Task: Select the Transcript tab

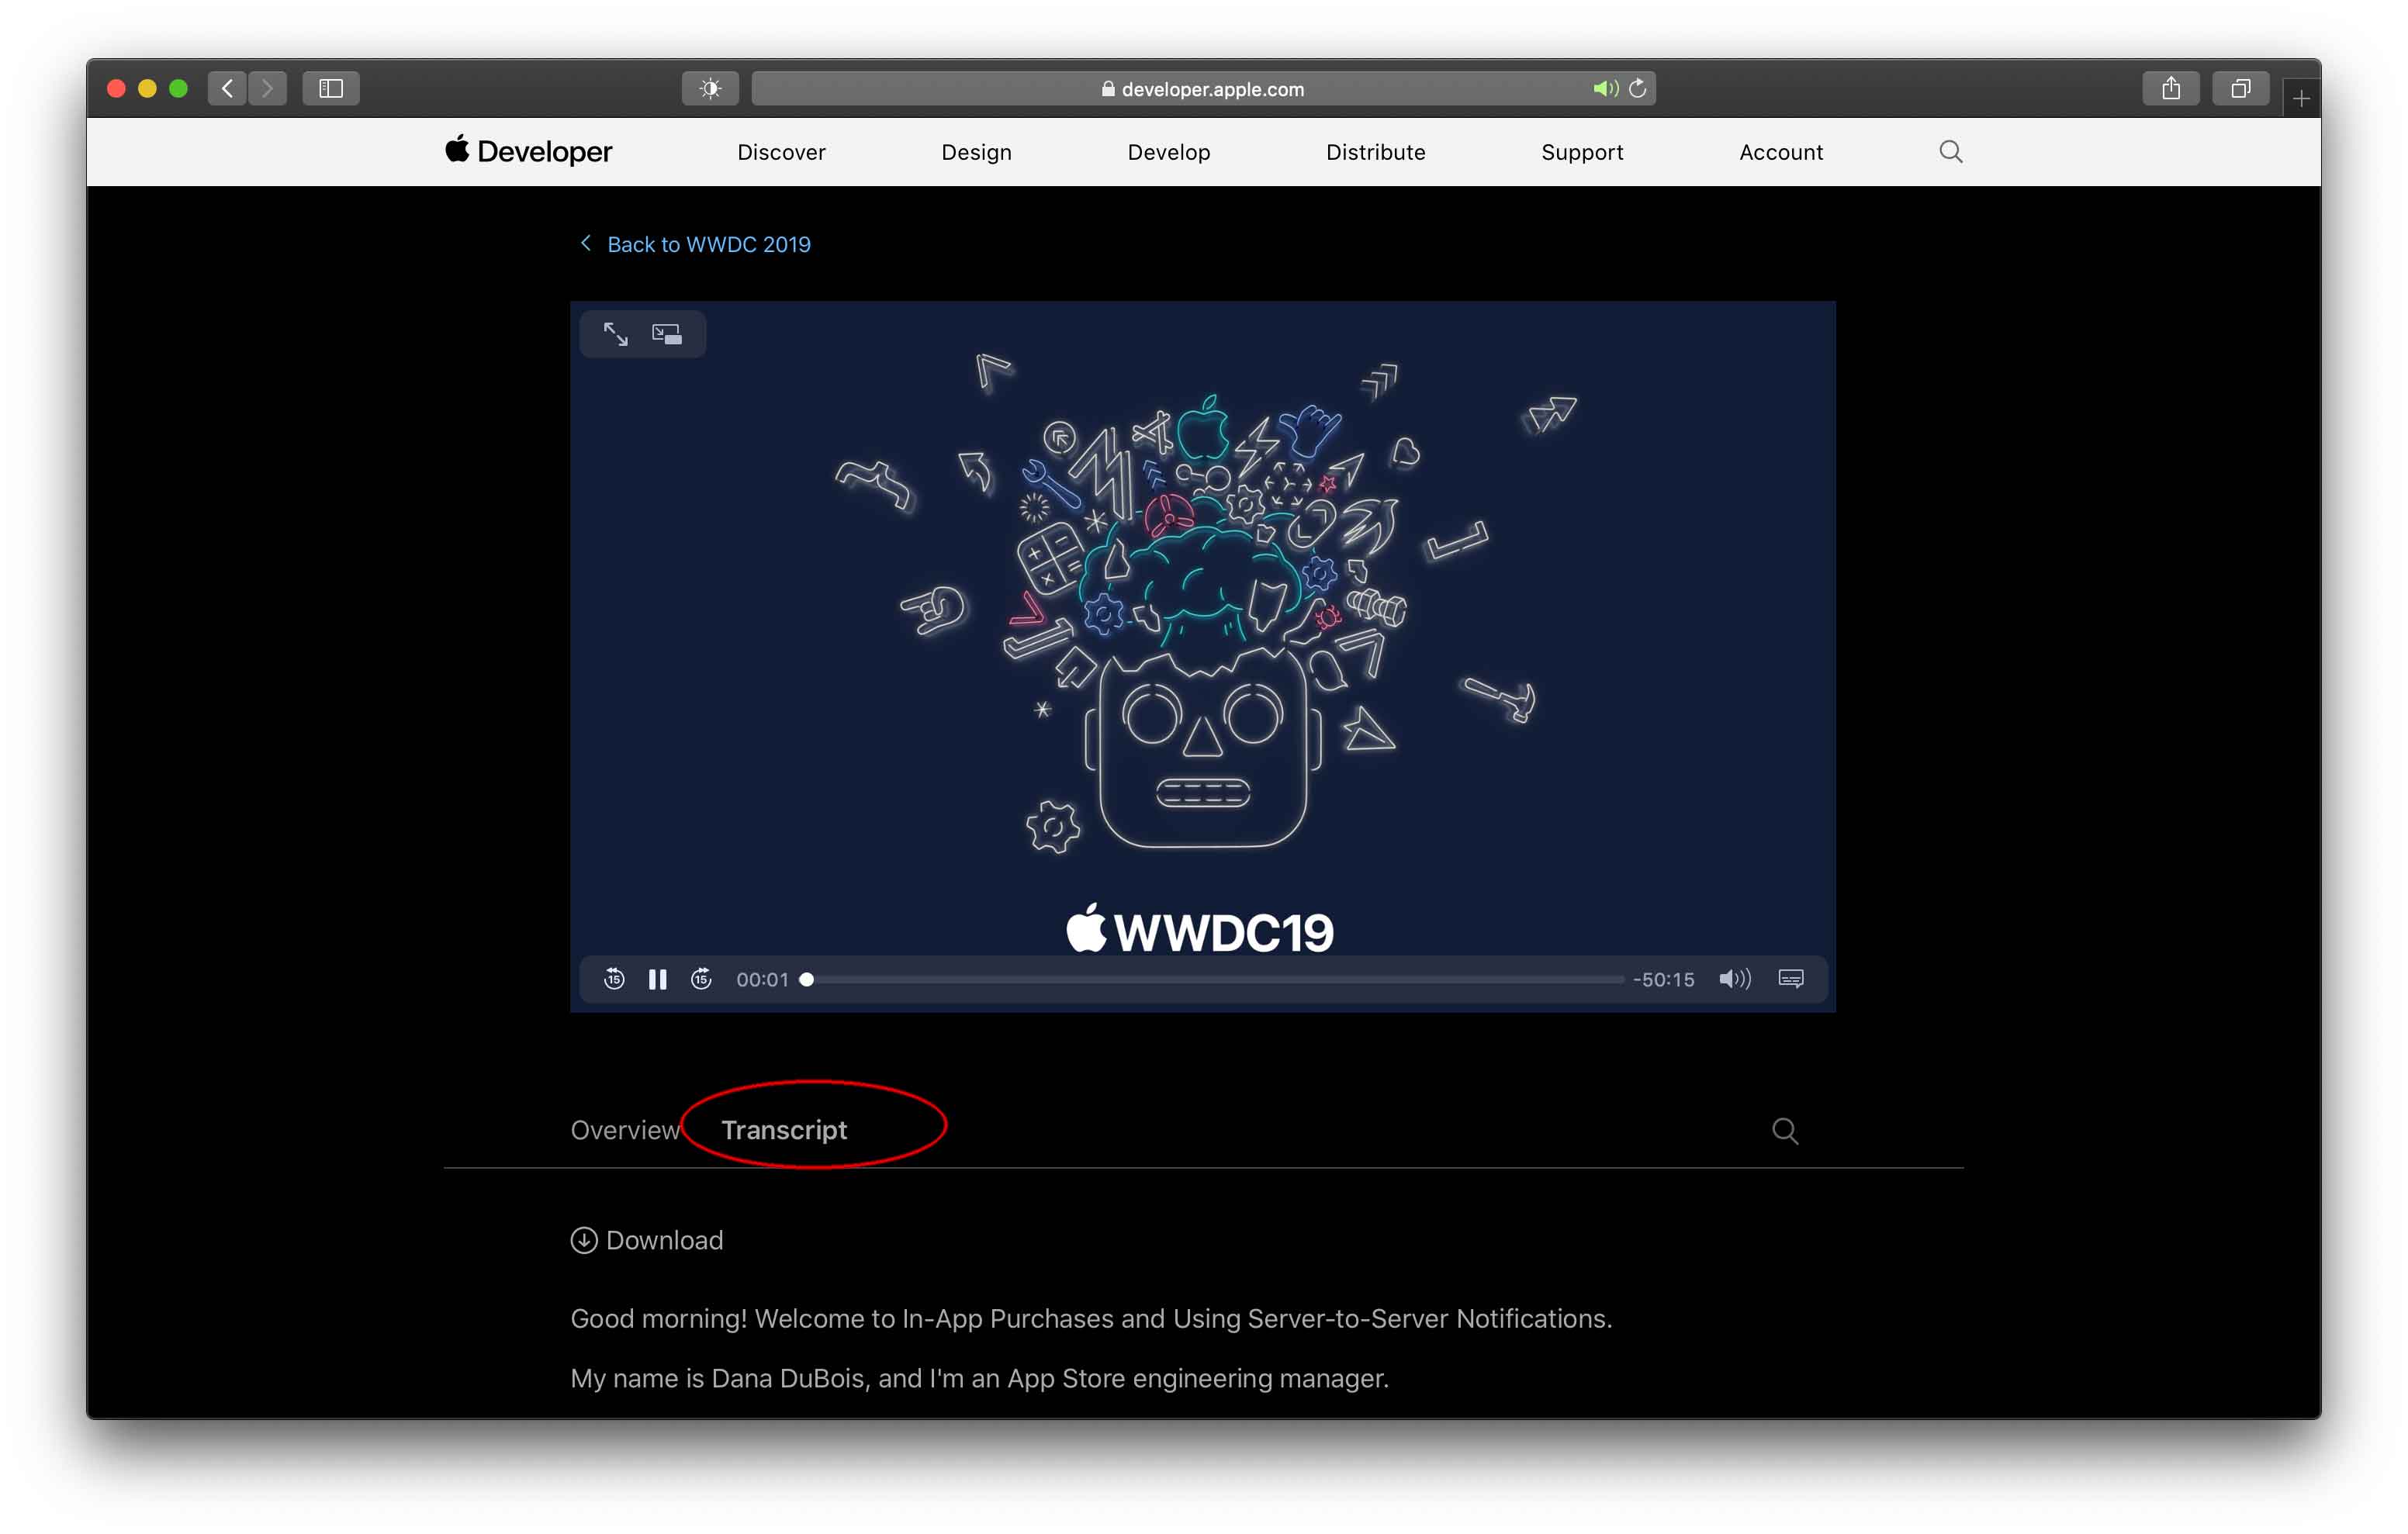Action: pyautogui.click(x=784, y=1130)
